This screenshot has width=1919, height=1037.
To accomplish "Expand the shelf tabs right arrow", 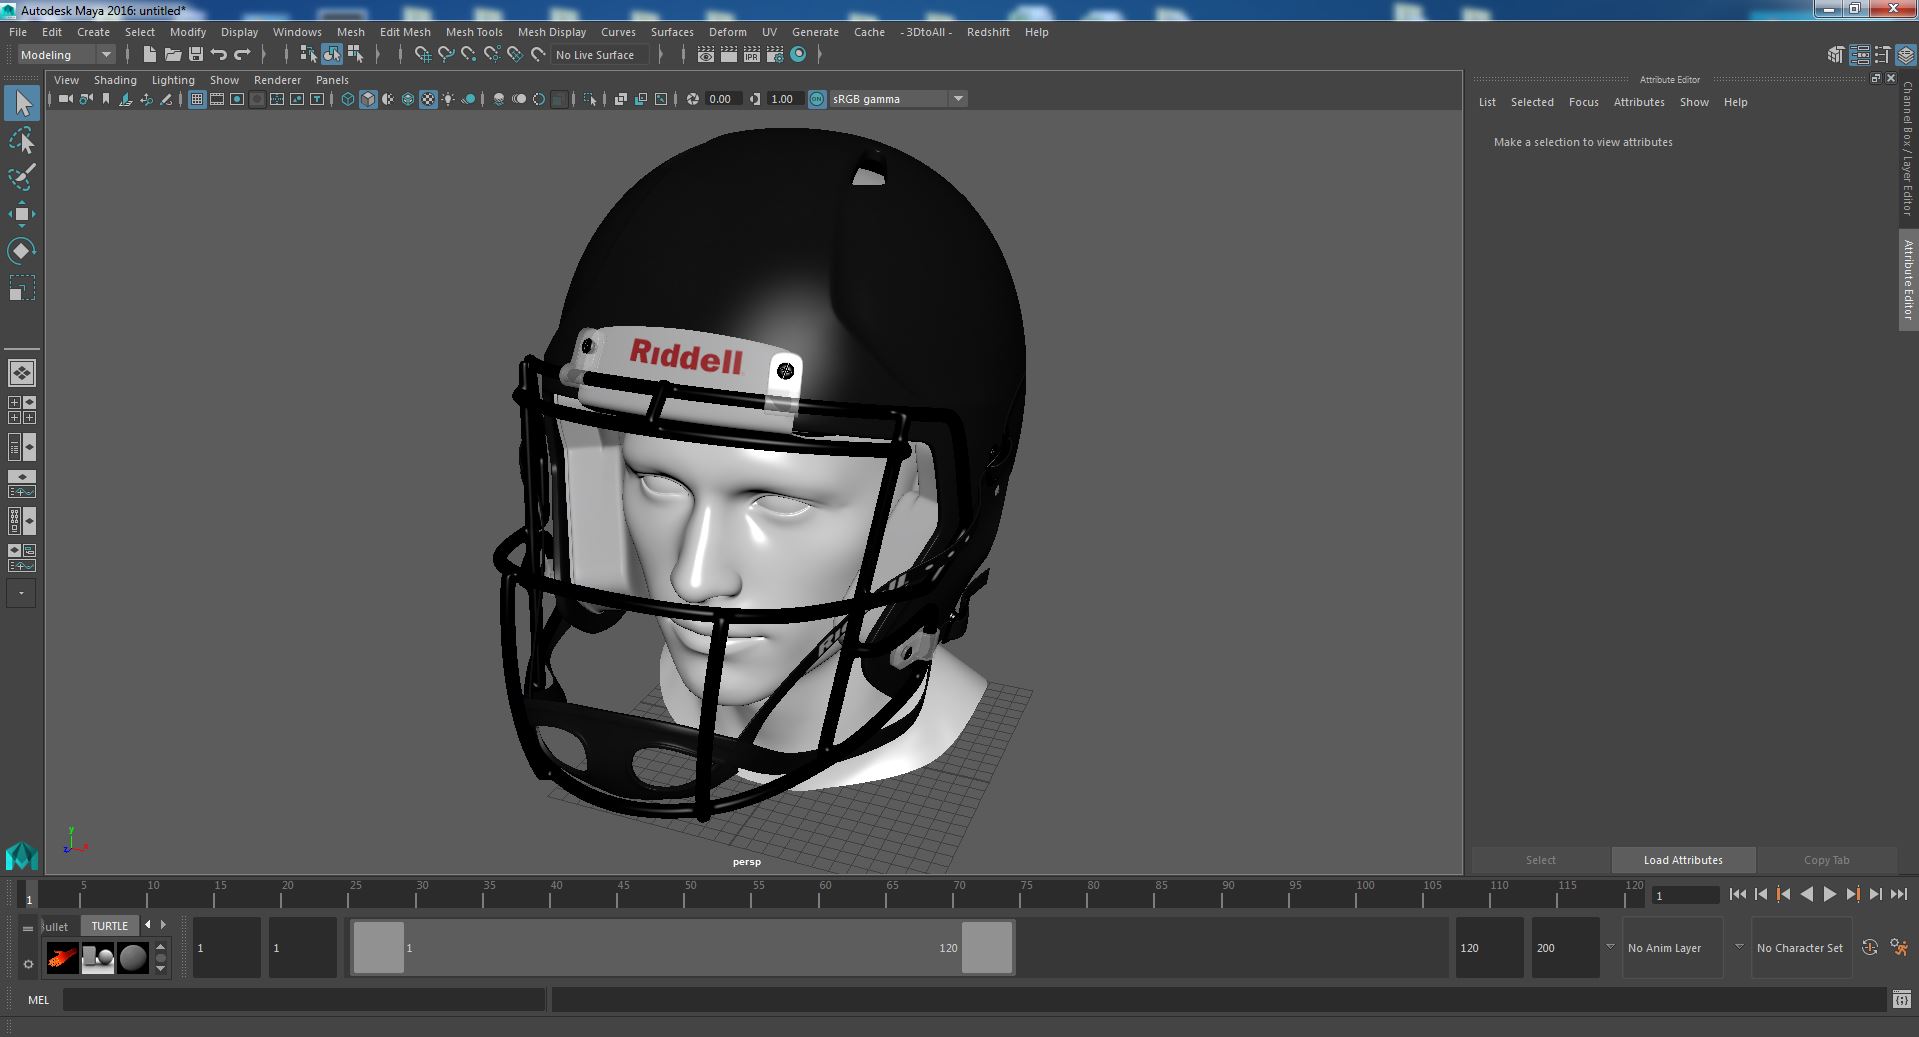I will [164, 925].
